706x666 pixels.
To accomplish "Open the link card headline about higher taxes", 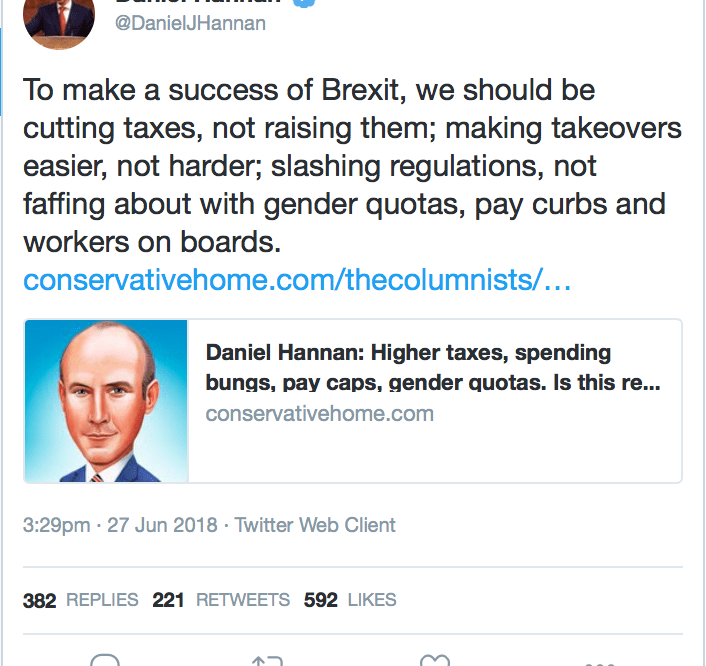I will click(x=408, y=353).
